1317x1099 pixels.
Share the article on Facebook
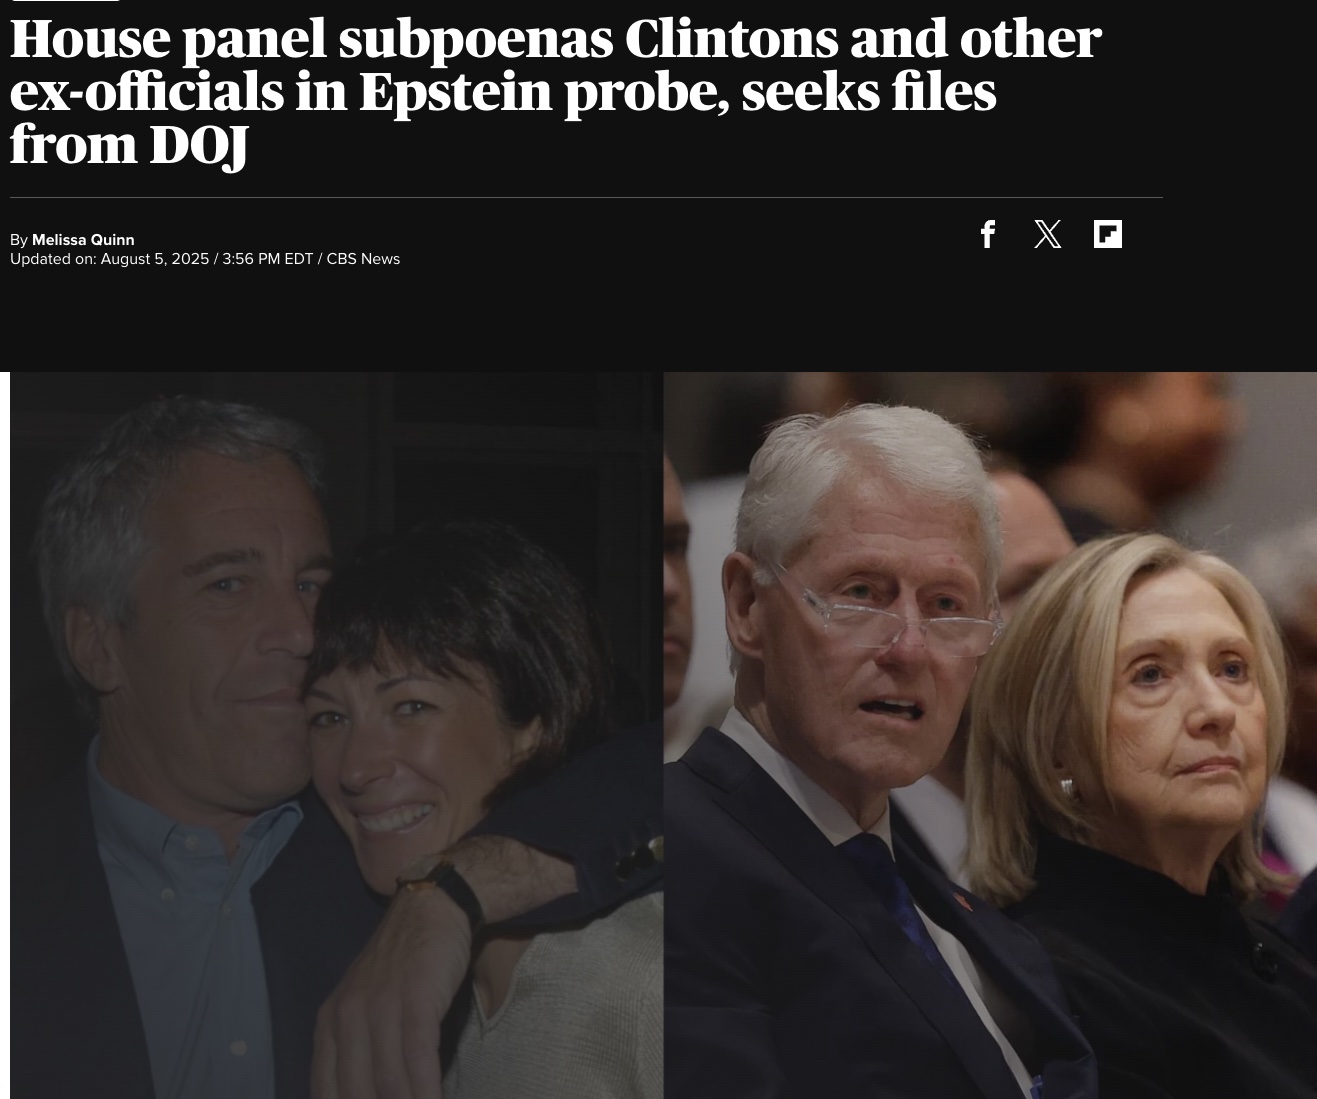click(x=988, y=234)
